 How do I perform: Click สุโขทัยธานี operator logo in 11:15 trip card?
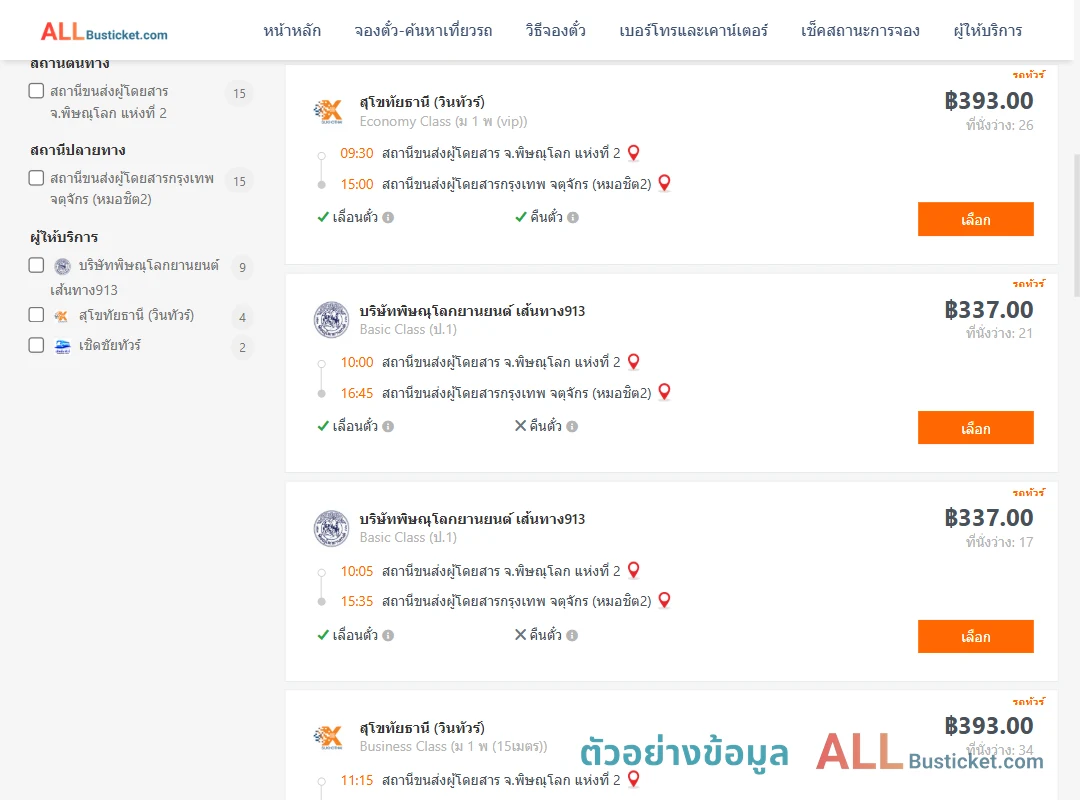pyautogui.click(x=329, y=737)
